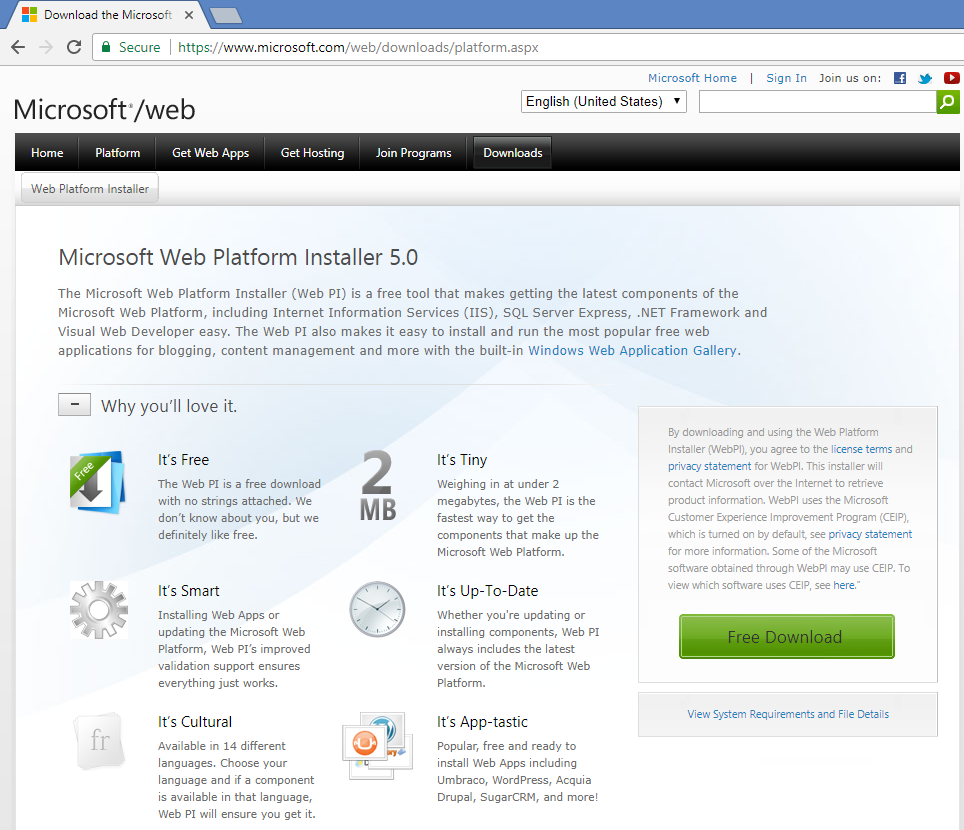964x830 pixels.
Task: Open a new browser tab
Action: 226,15
